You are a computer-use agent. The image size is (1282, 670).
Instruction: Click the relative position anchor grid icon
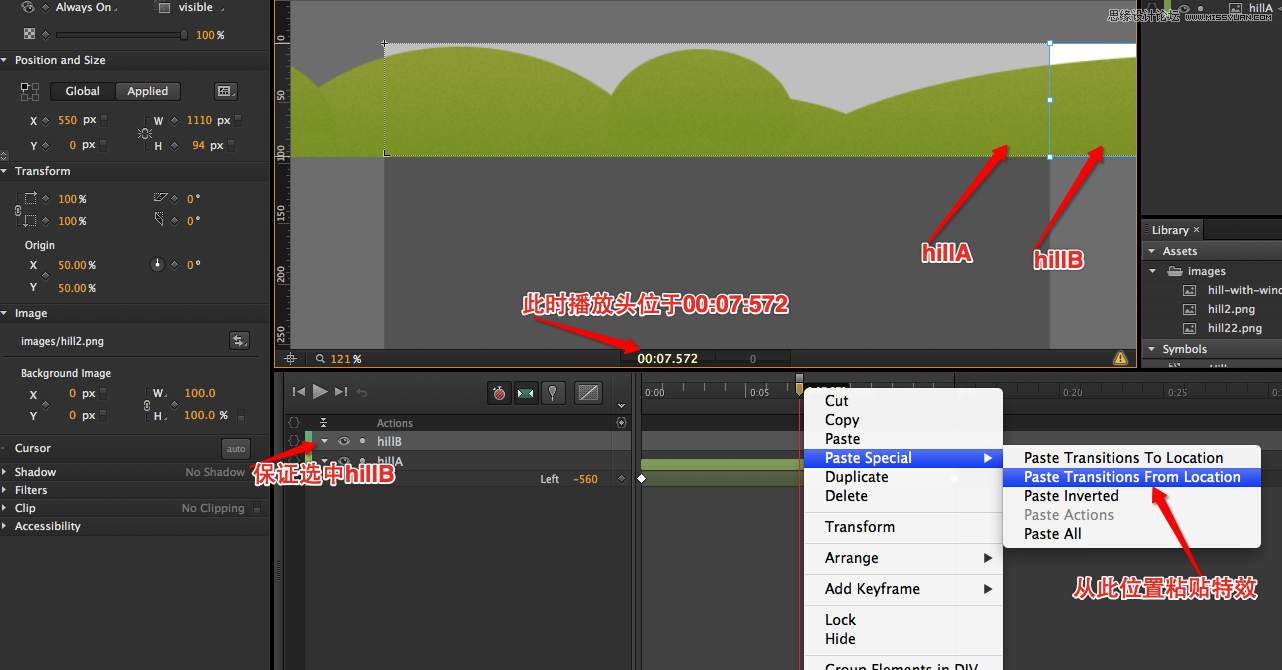(30, 91)
